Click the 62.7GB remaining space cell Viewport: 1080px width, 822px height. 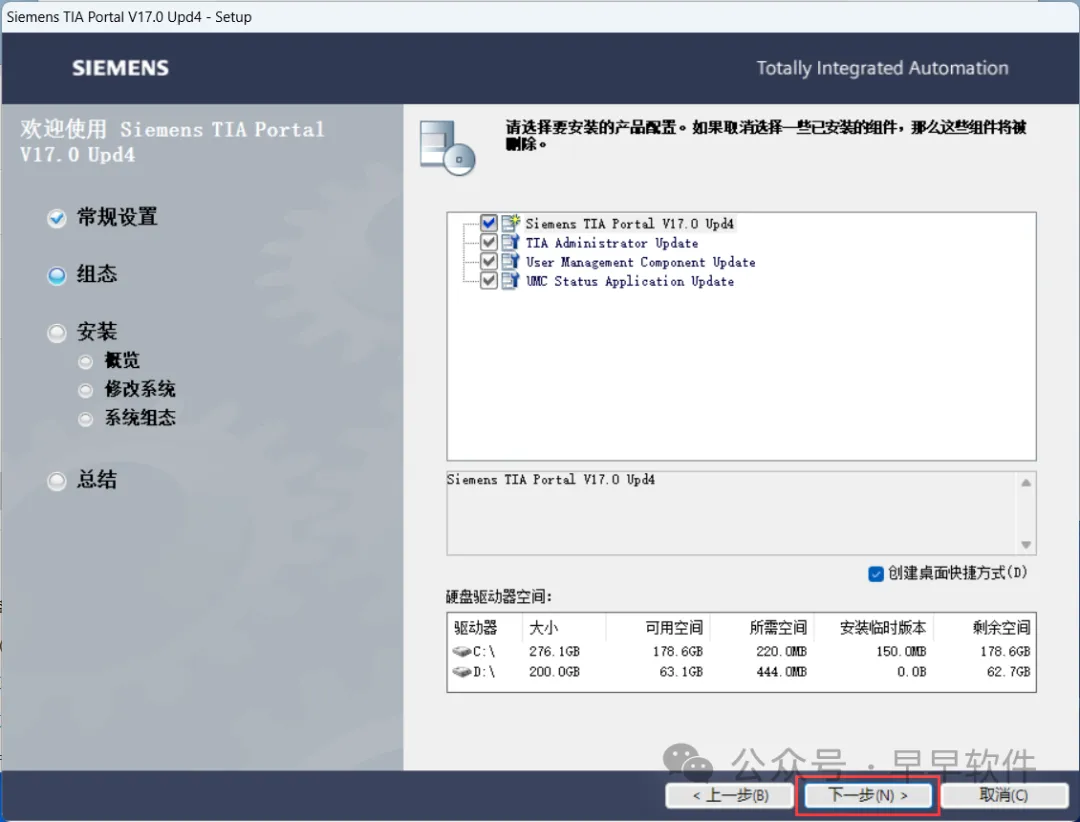click(x=1008, y=672)
